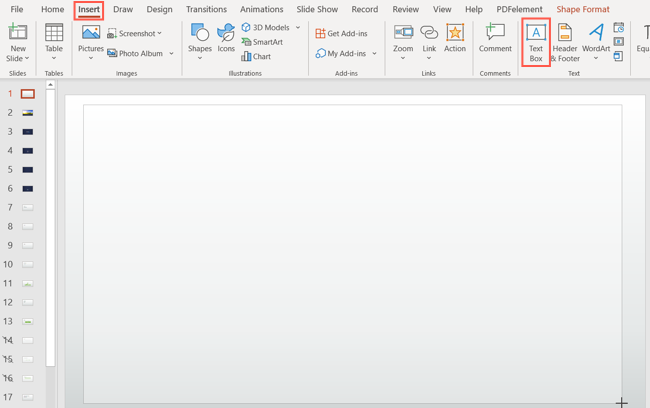This screenshot has width=650, height=408.
Task: Expand the Table dropdown arrow
Action: [x=54, y=58]
